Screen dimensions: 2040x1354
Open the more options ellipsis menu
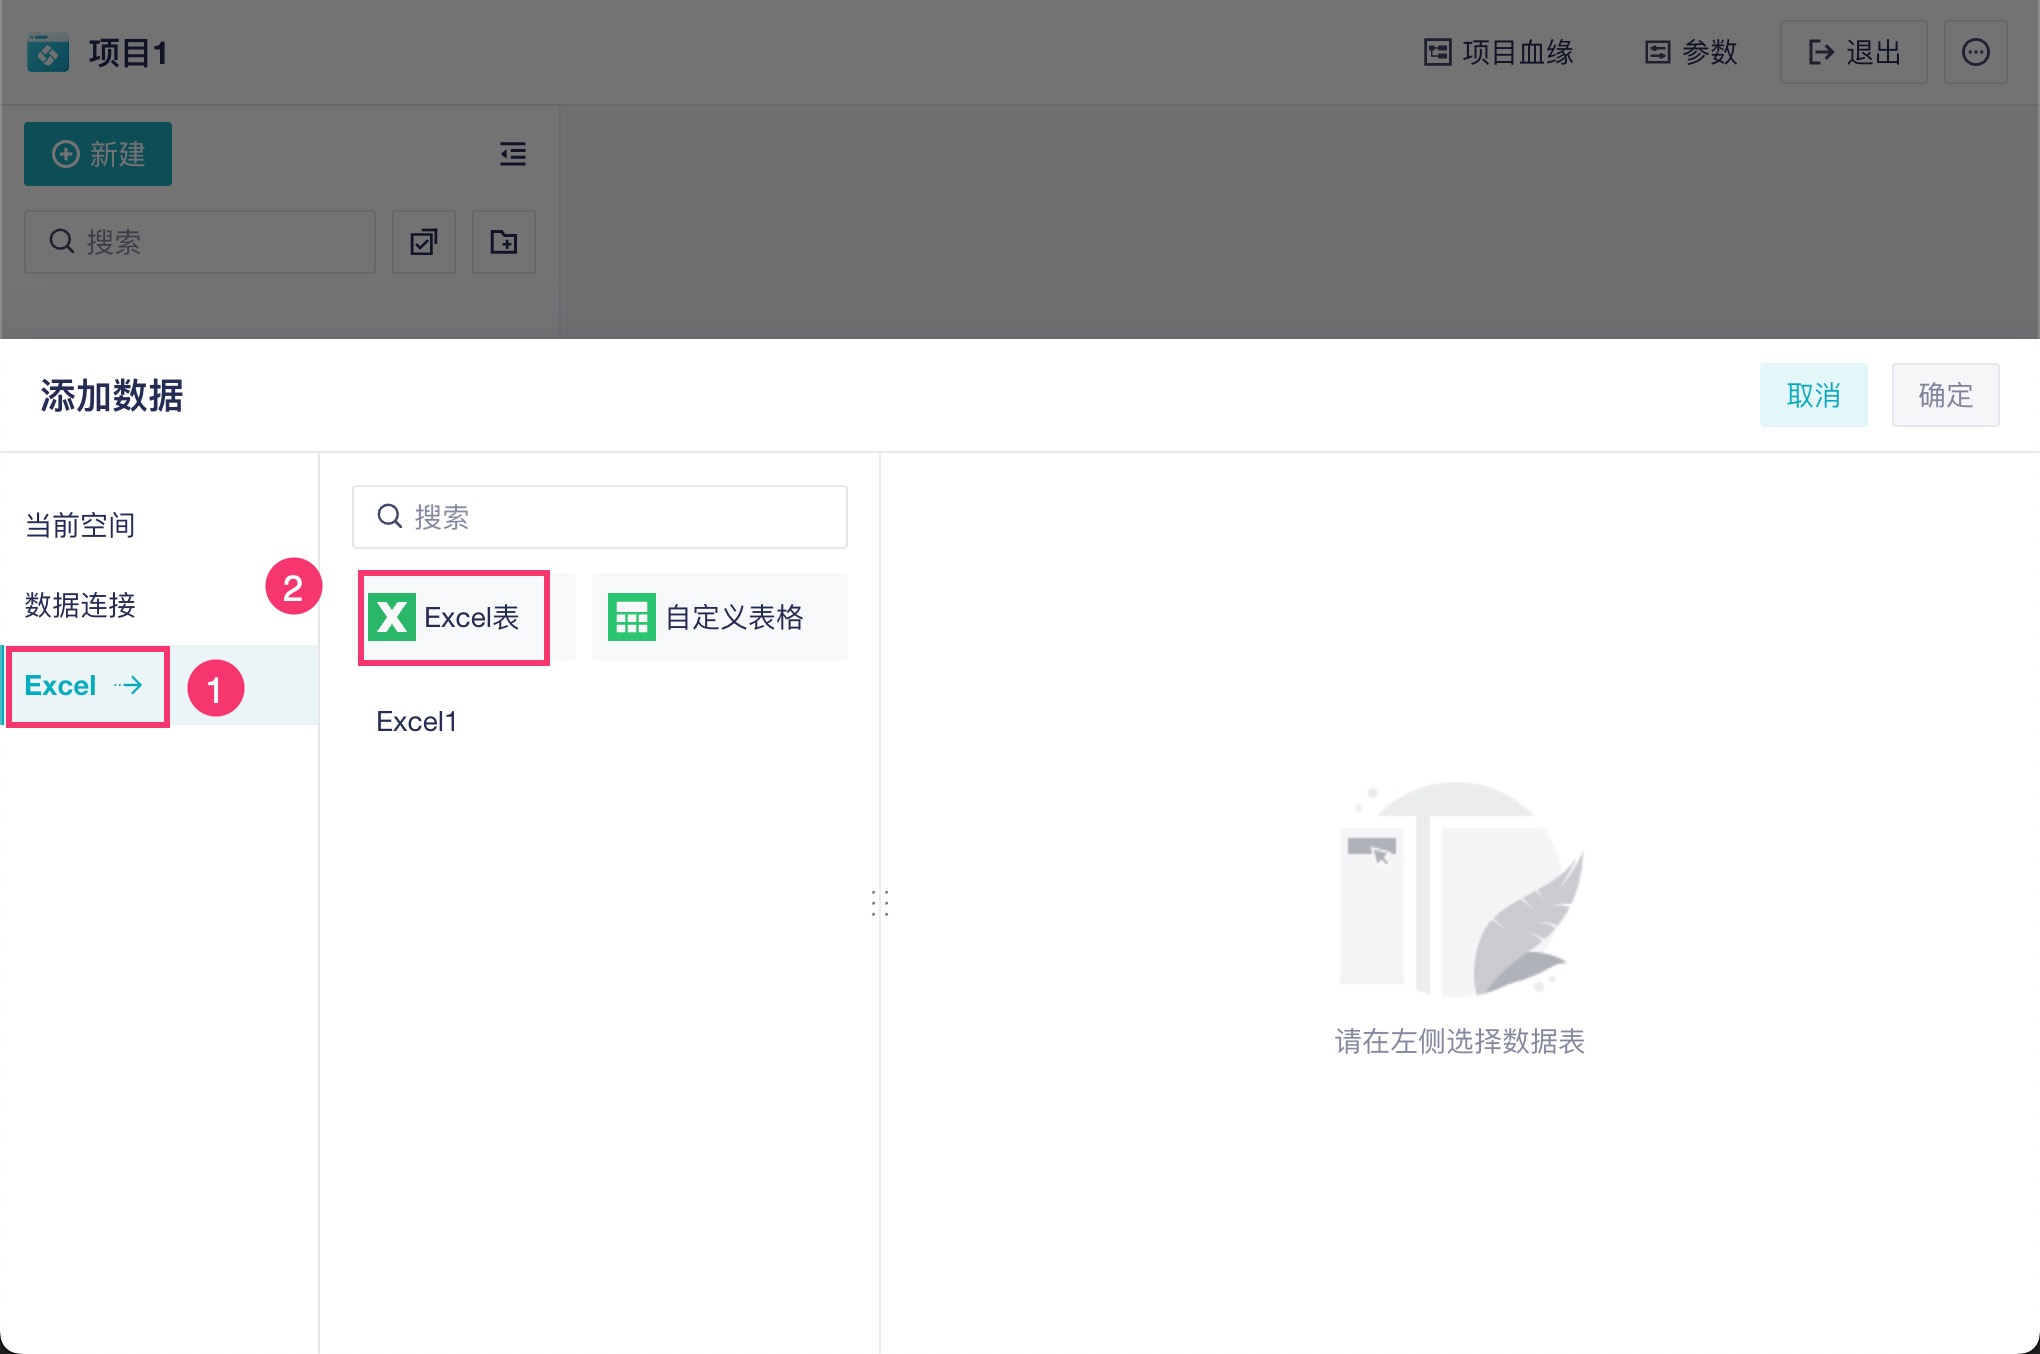point(1975,52)
